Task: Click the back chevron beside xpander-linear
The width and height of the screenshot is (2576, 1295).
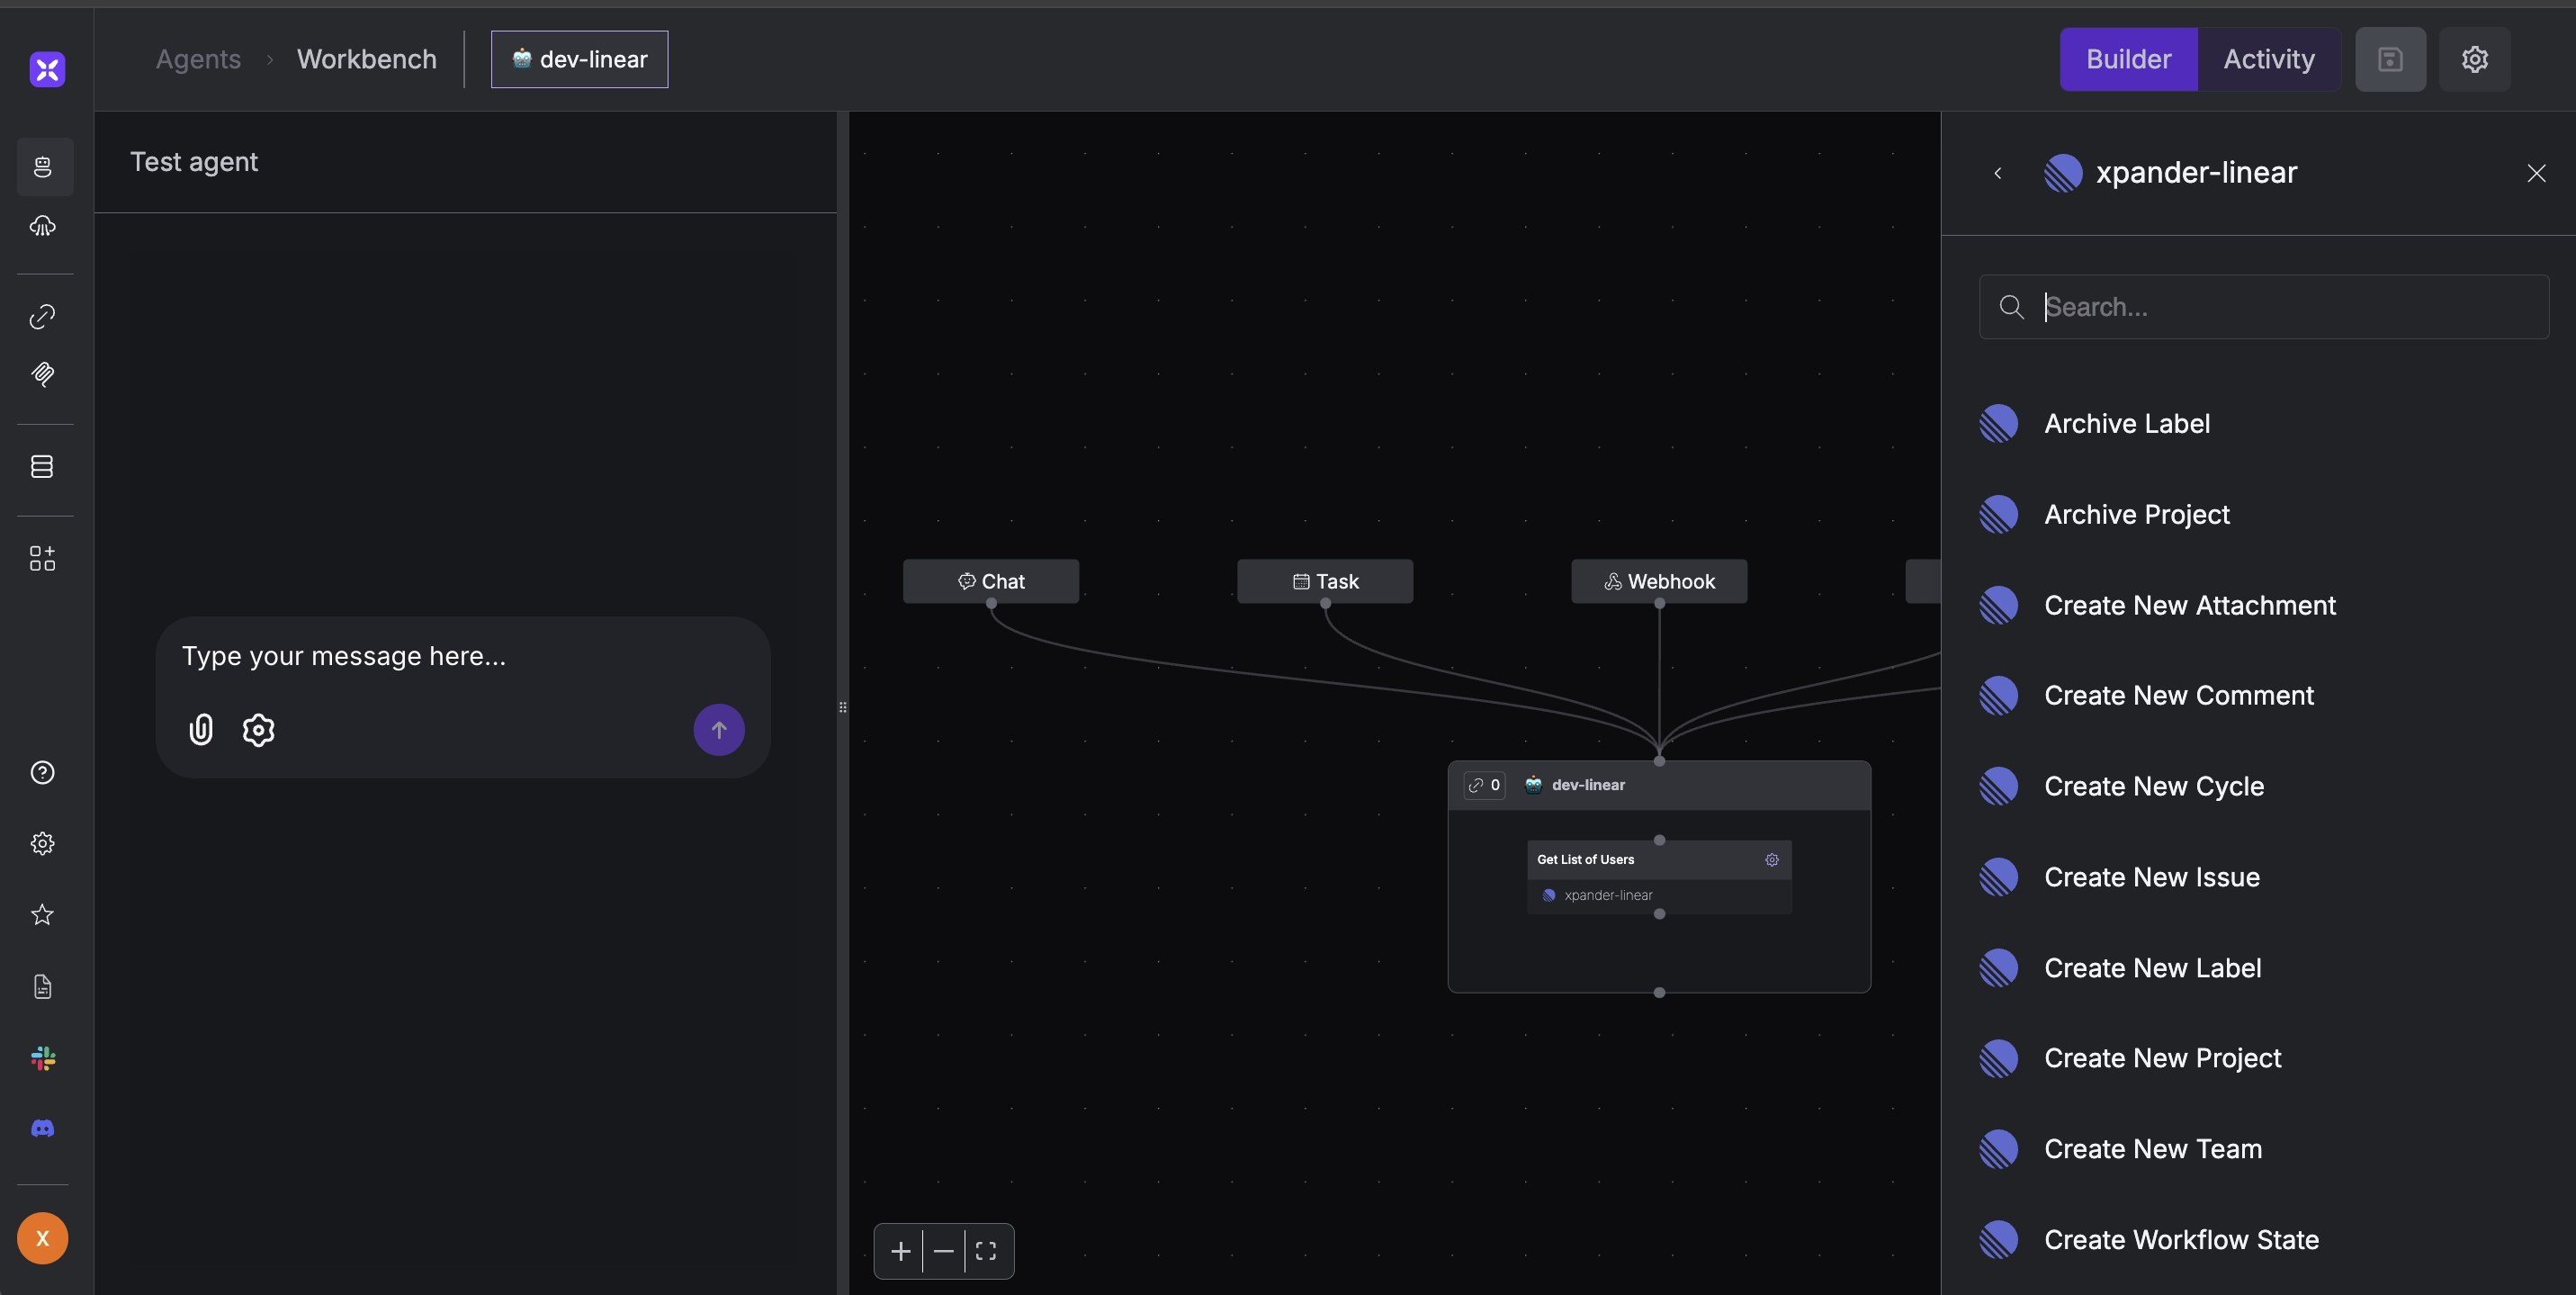Action: coord(1997,173)
